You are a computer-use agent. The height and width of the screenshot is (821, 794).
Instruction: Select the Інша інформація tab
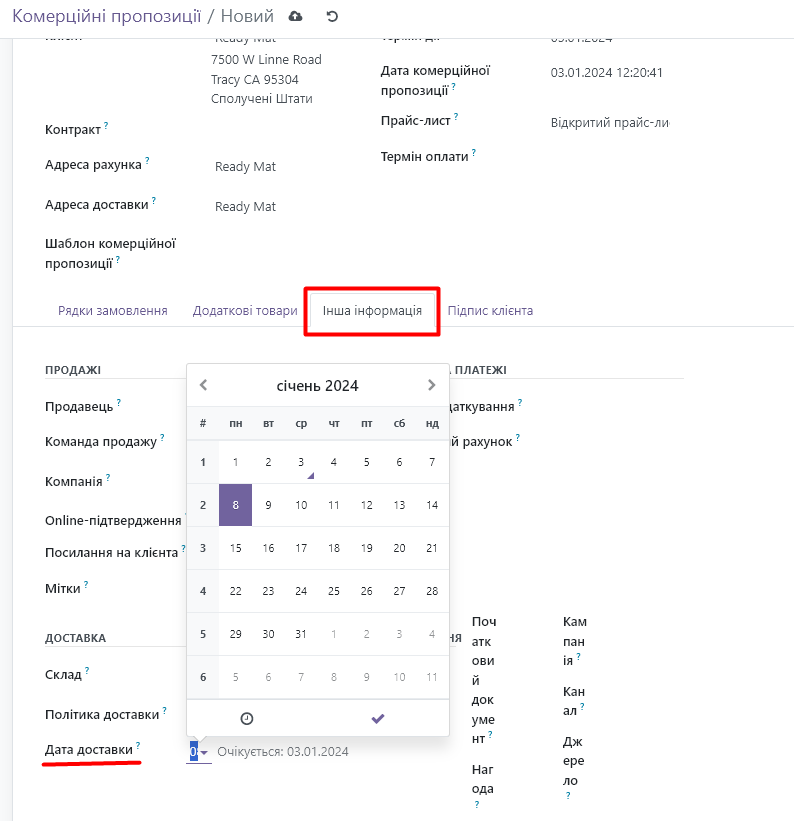pos(371,311)
